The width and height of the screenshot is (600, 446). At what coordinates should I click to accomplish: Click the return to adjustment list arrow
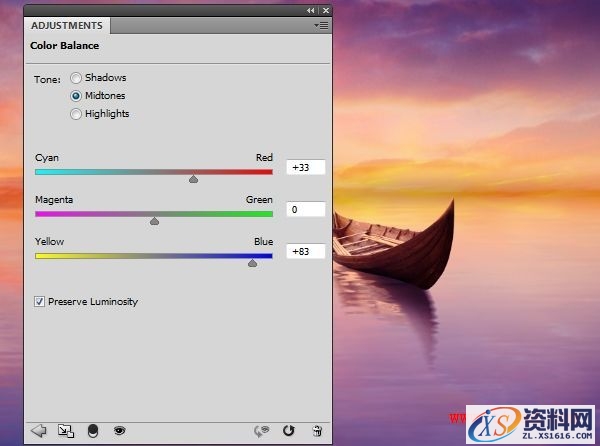pos(40,431)
